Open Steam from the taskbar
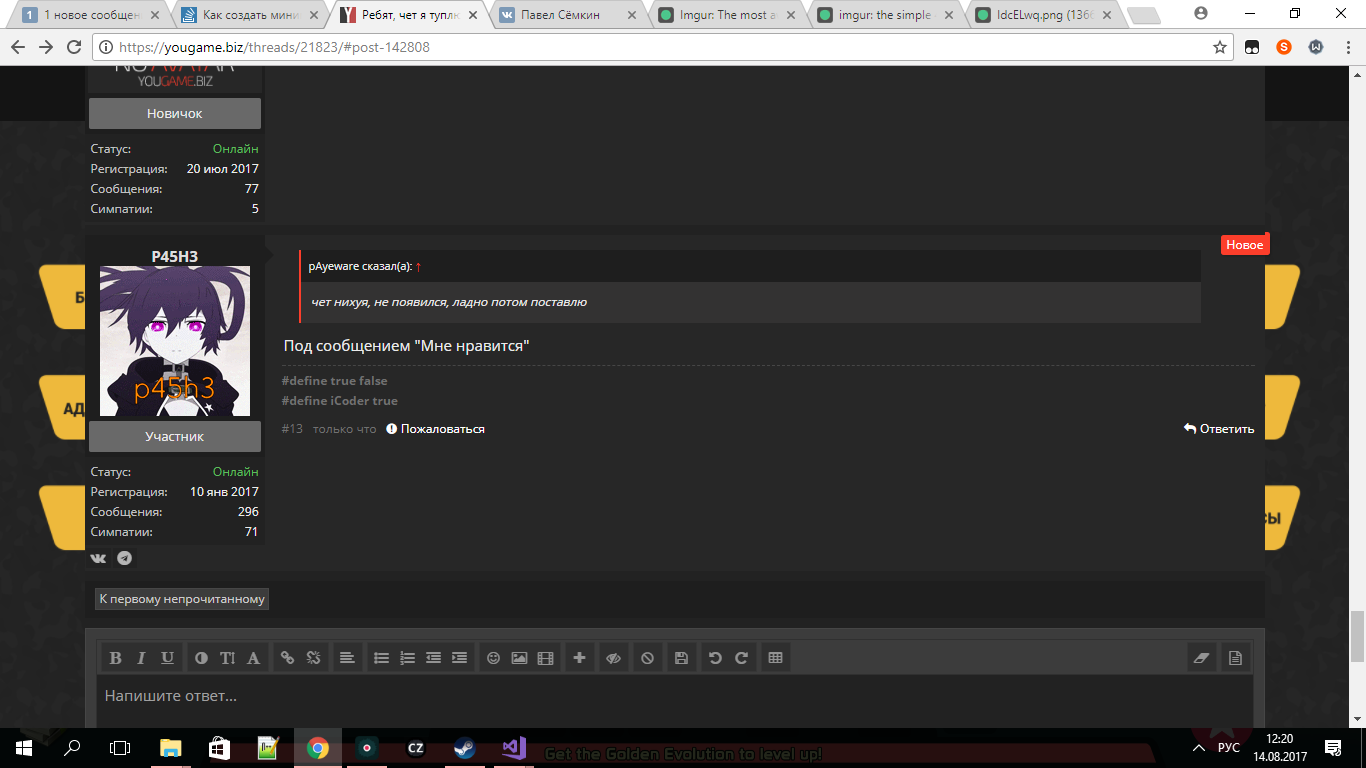The width and height of the screenshot is (1366, 768). coord(464,747)
